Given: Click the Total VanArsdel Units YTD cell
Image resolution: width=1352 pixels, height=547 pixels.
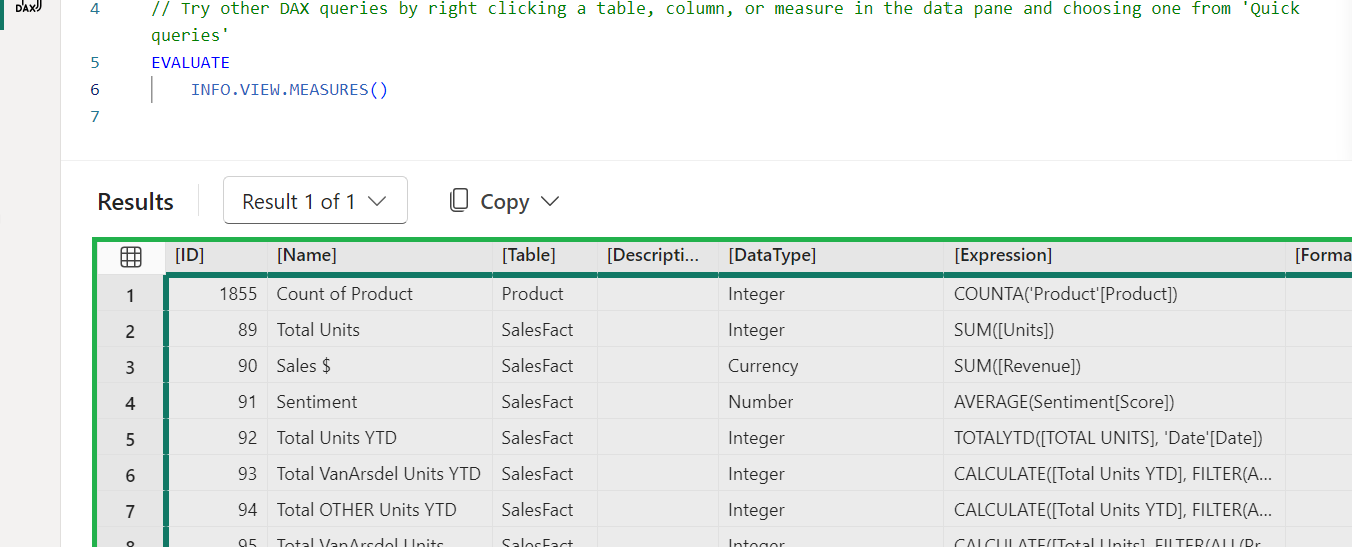Looking at the screenshot, I should [x=379, y=474].
